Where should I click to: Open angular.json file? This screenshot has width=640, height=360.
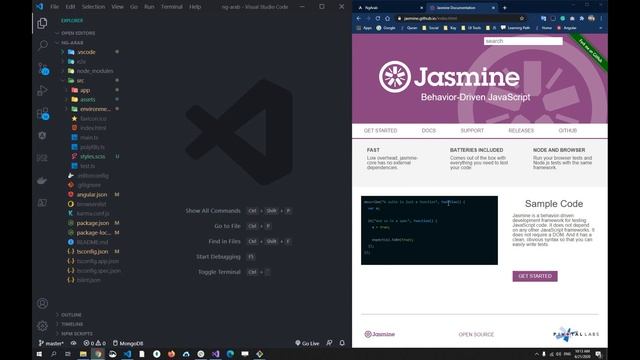pos(92,195)
